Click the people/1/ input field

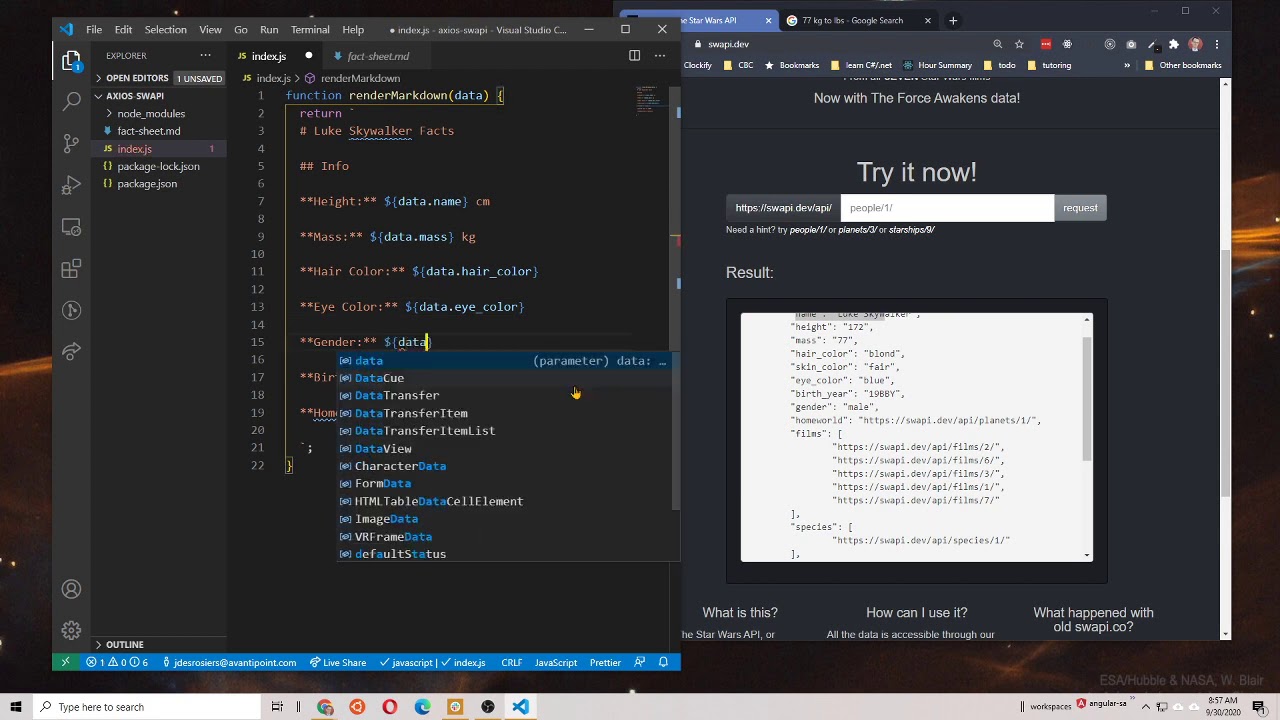947,208
